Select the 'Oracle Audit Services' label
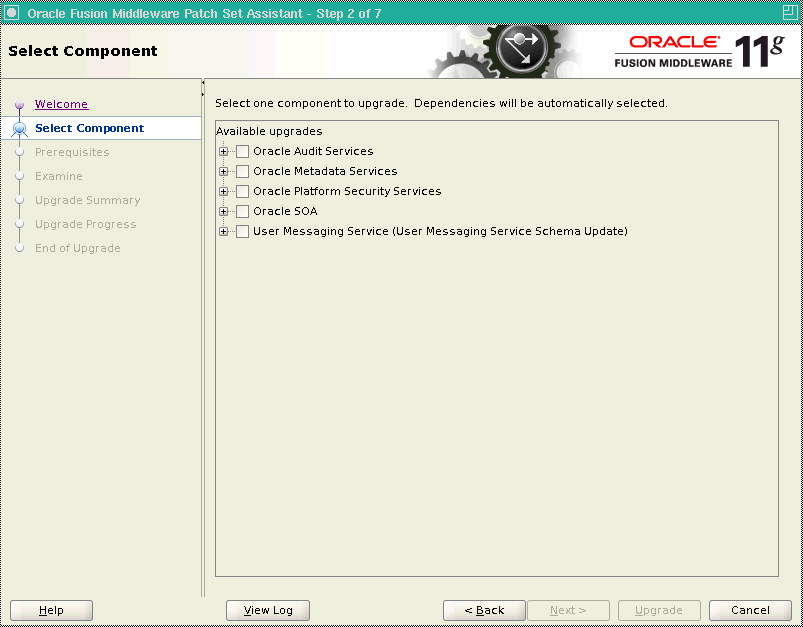This screenshot has width=803, height=627. click(313, 151)
